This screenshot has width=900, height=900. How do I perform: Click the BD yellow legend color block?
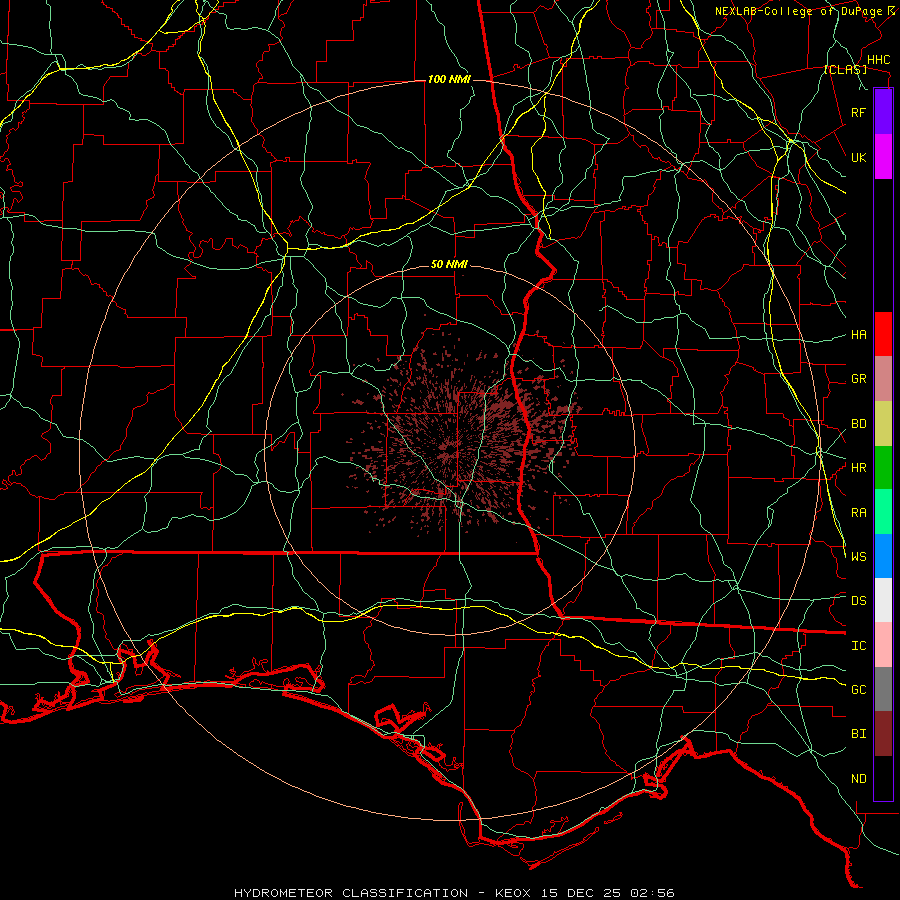[x=883, y=424]
